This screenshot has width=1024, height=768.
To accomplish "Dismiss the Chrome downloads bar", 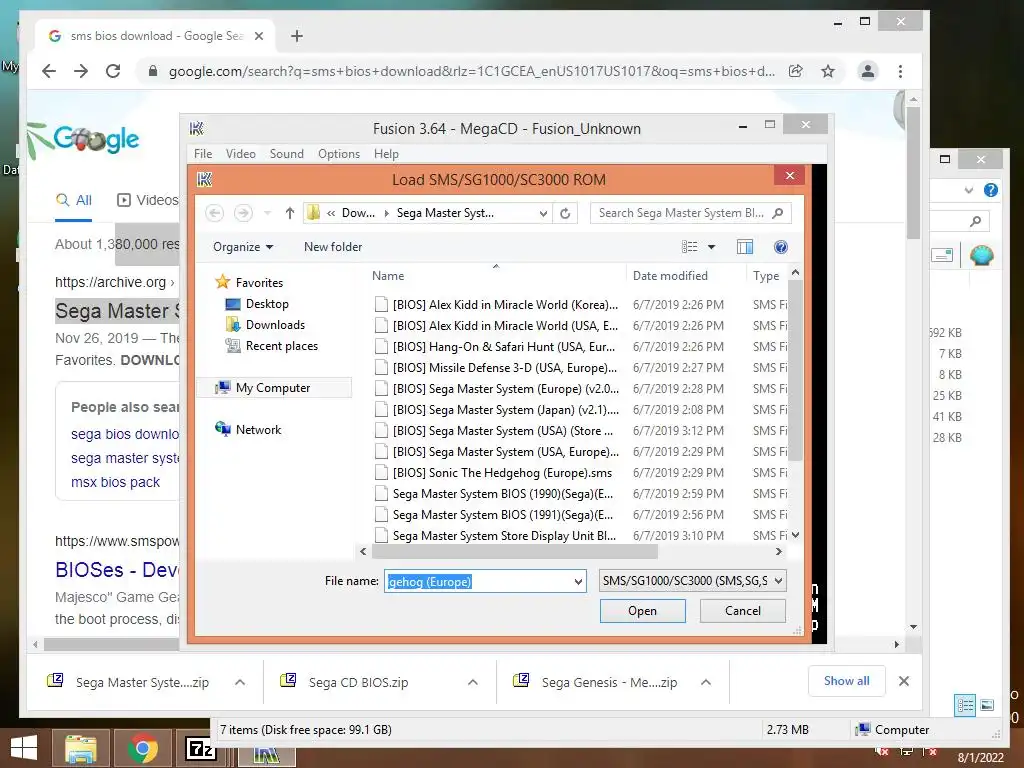I will (x=904, y=681).
